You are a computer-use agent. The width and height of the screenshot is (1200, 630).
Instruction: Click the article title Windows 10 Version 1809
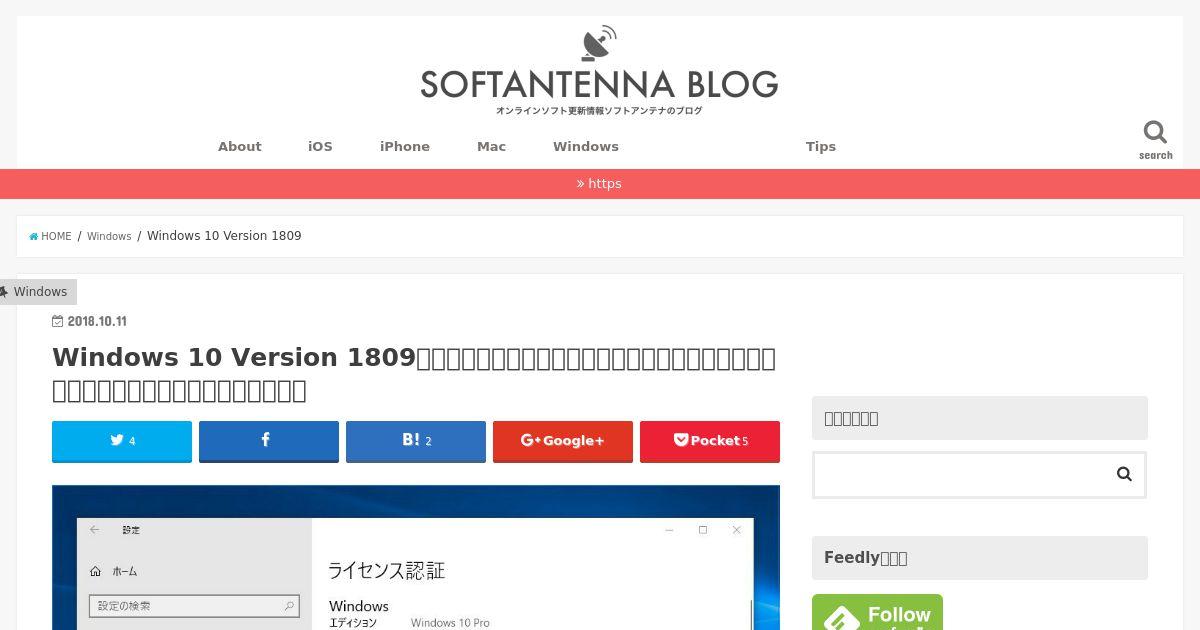click(414, 373)
